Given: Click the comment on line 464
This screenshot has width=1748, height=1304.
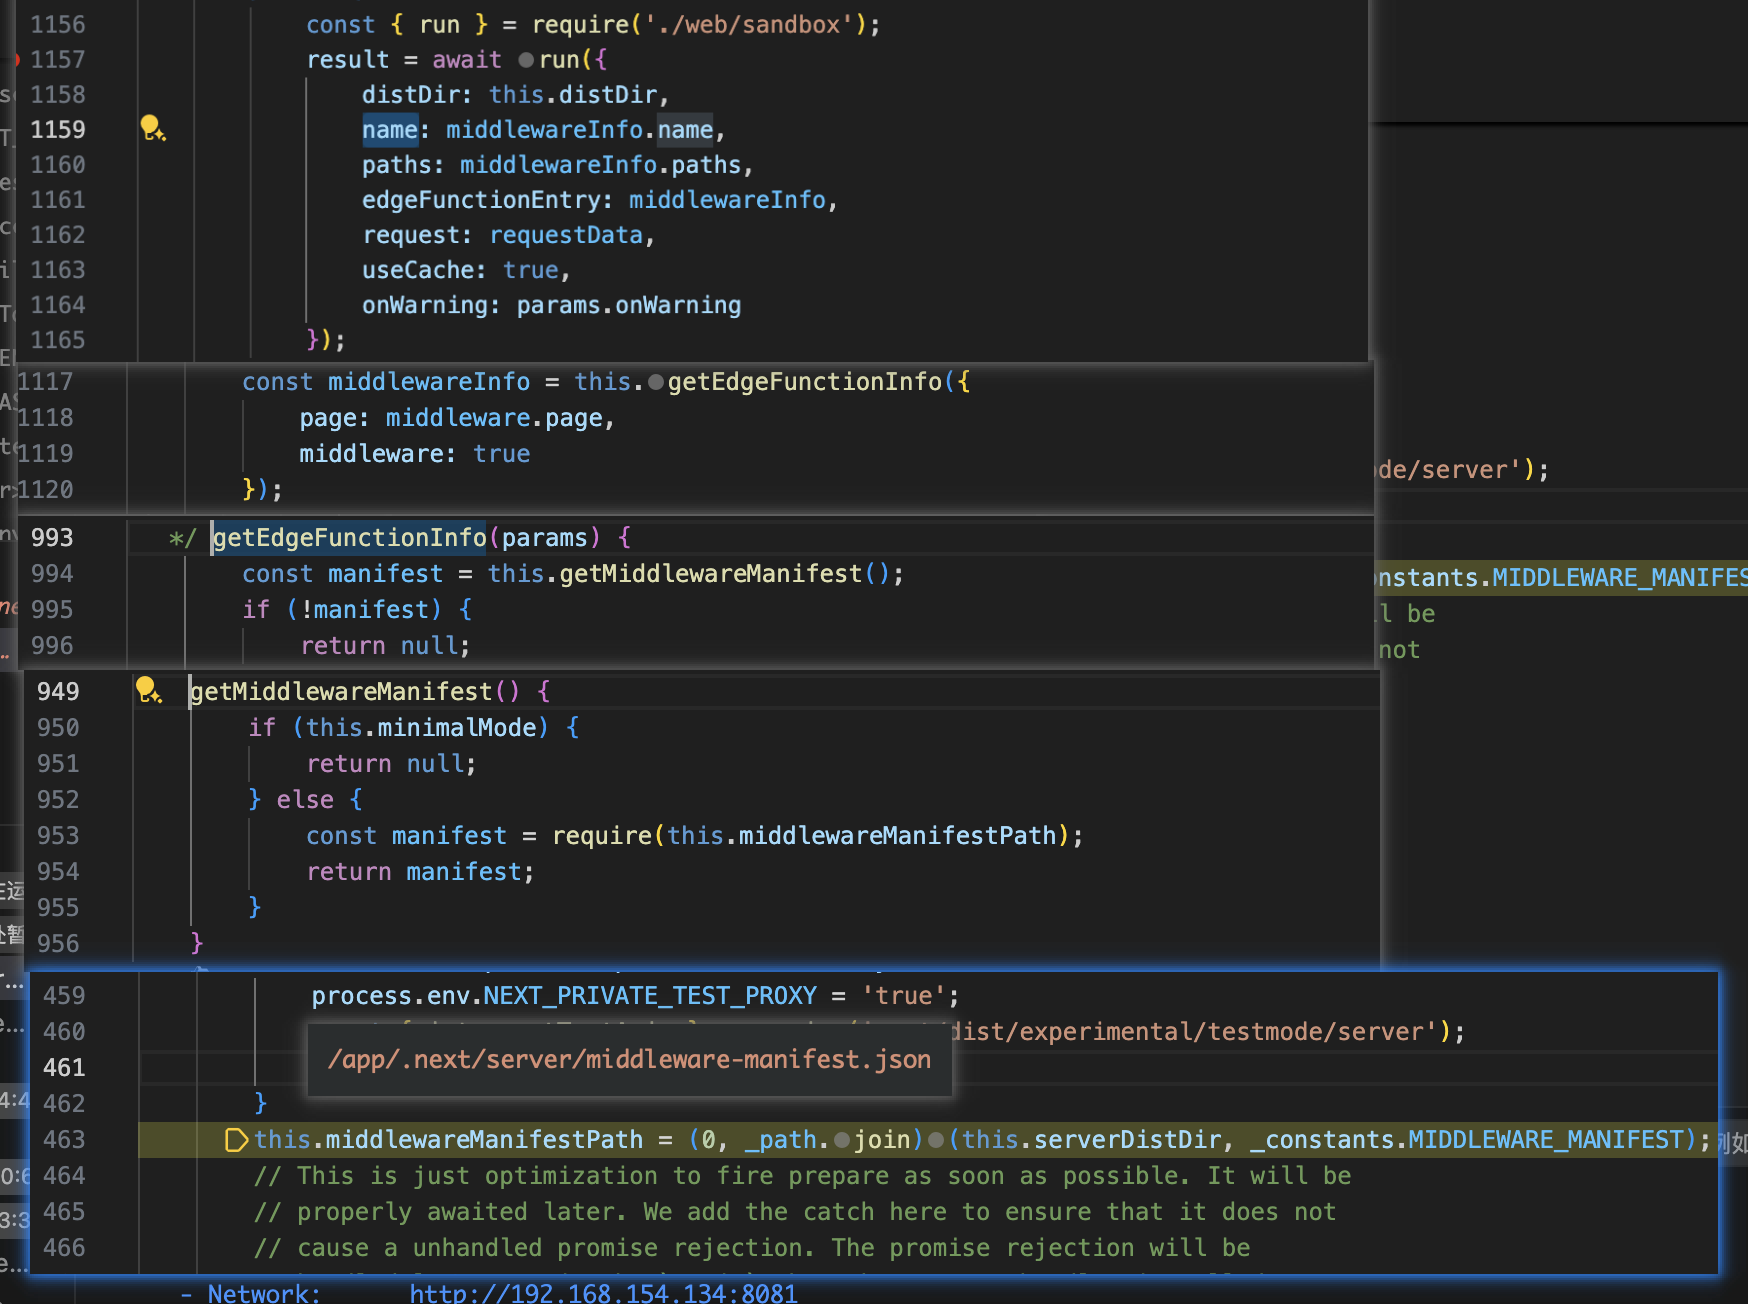Looking at the screenshot, I should (802, 1176).
